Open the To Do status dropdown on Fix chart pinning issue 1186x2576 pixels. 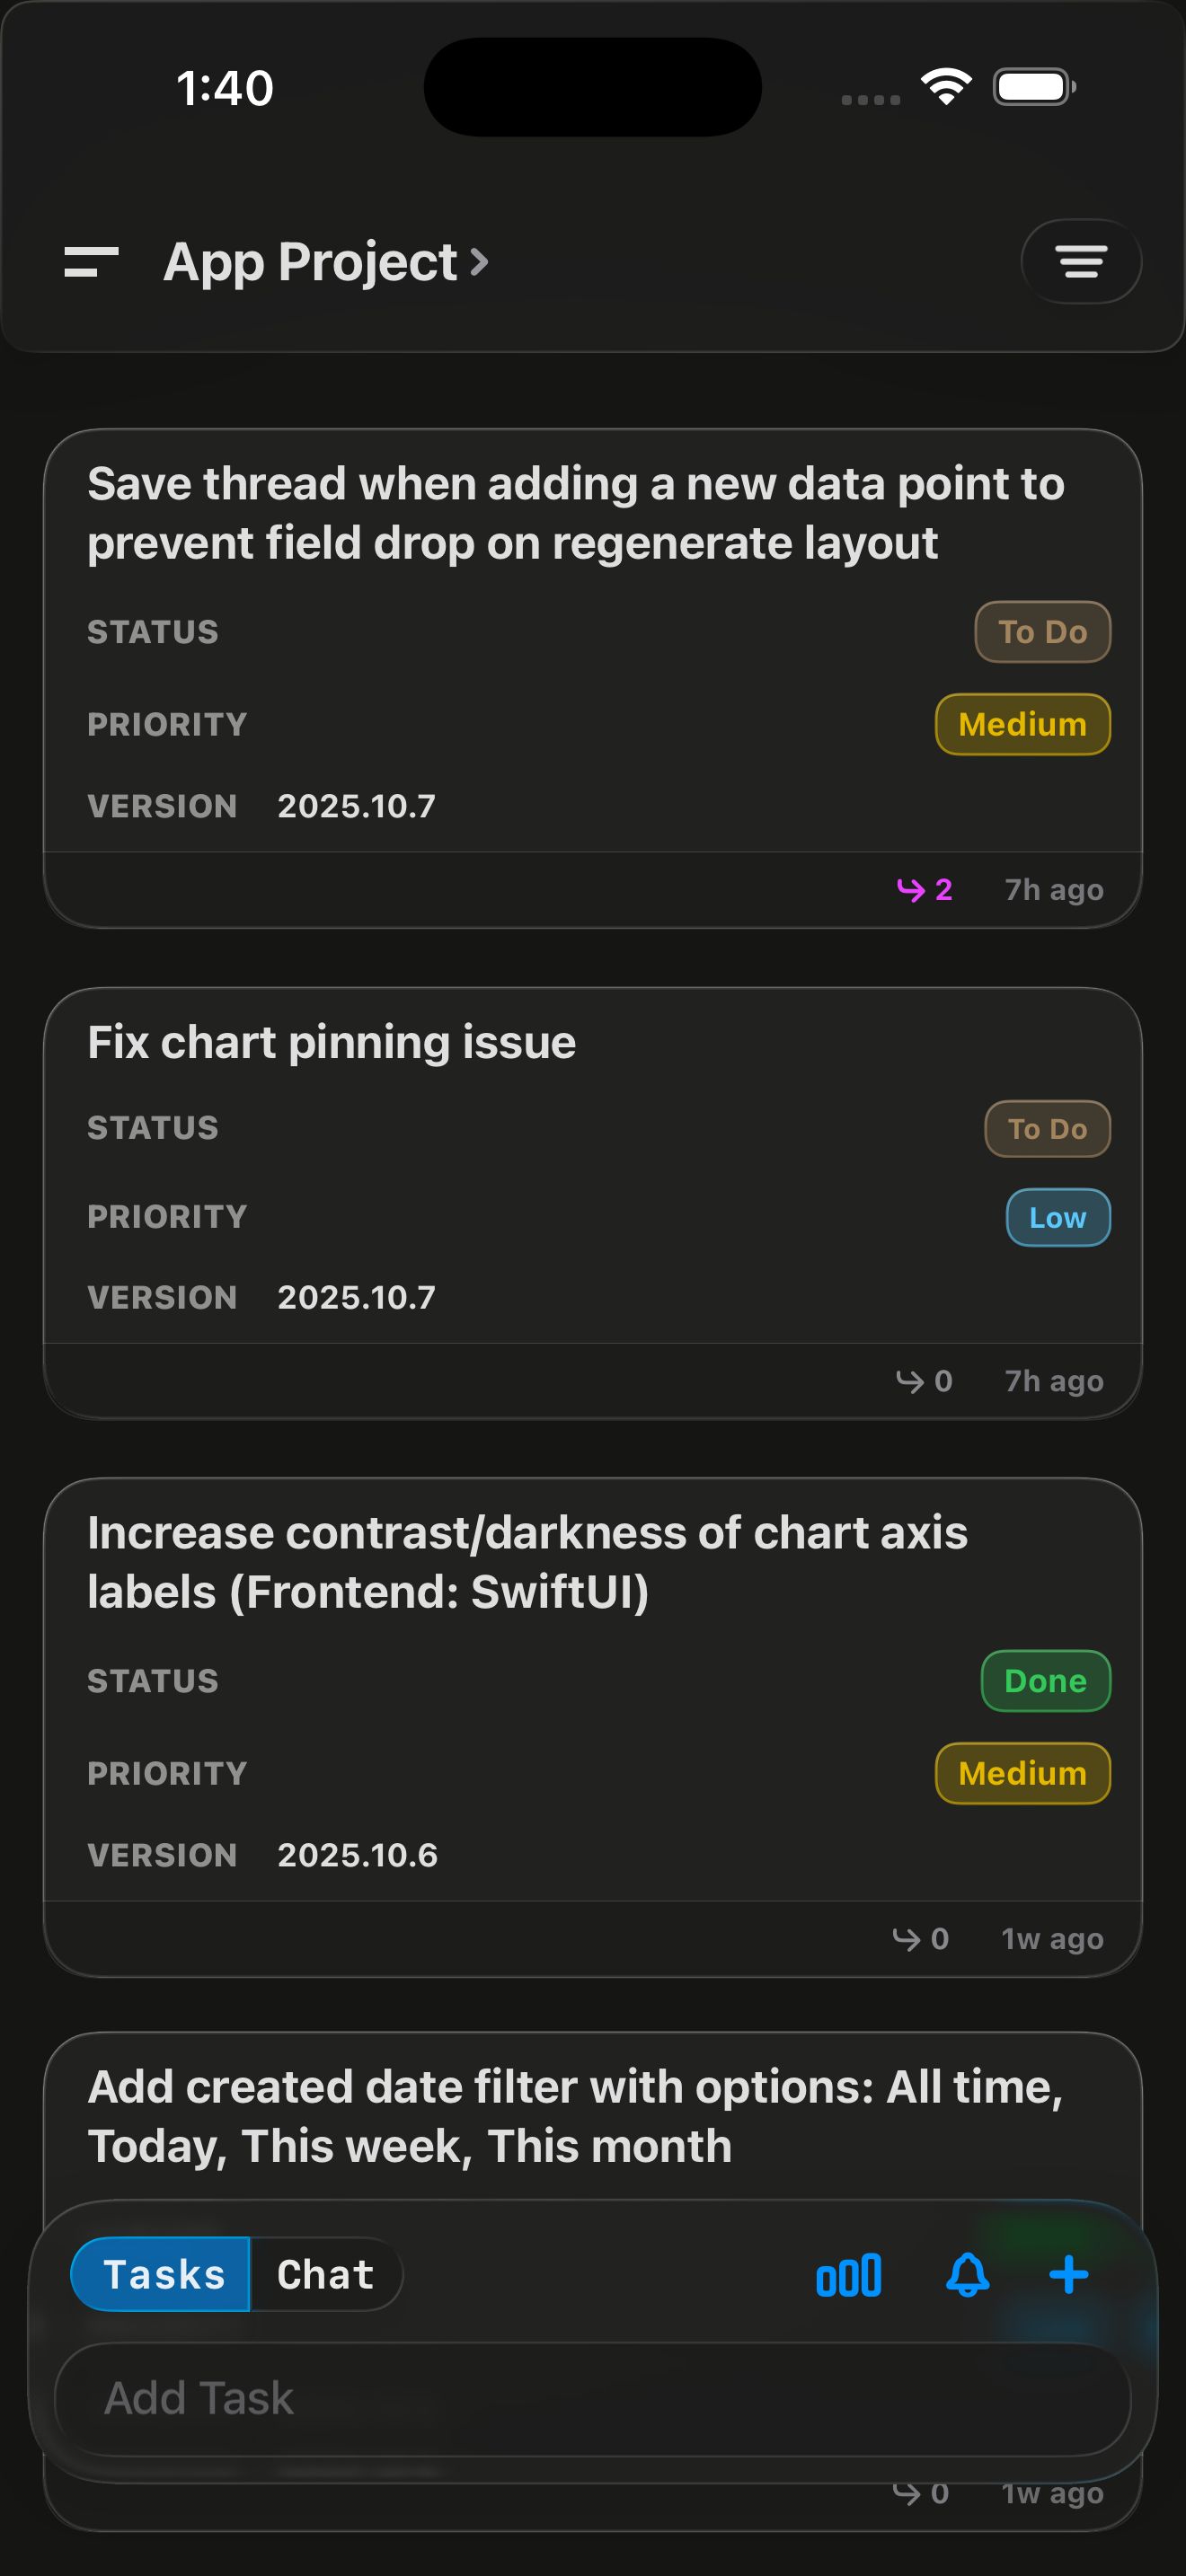[1046, 1128]
